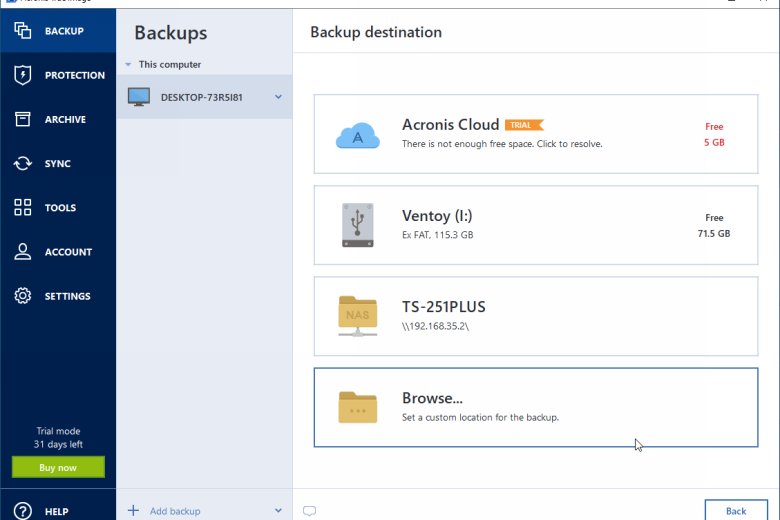This screenshot has width=780, height=520.
Task: Open the Add backup dropdown arrow
Action: point(278,511)
